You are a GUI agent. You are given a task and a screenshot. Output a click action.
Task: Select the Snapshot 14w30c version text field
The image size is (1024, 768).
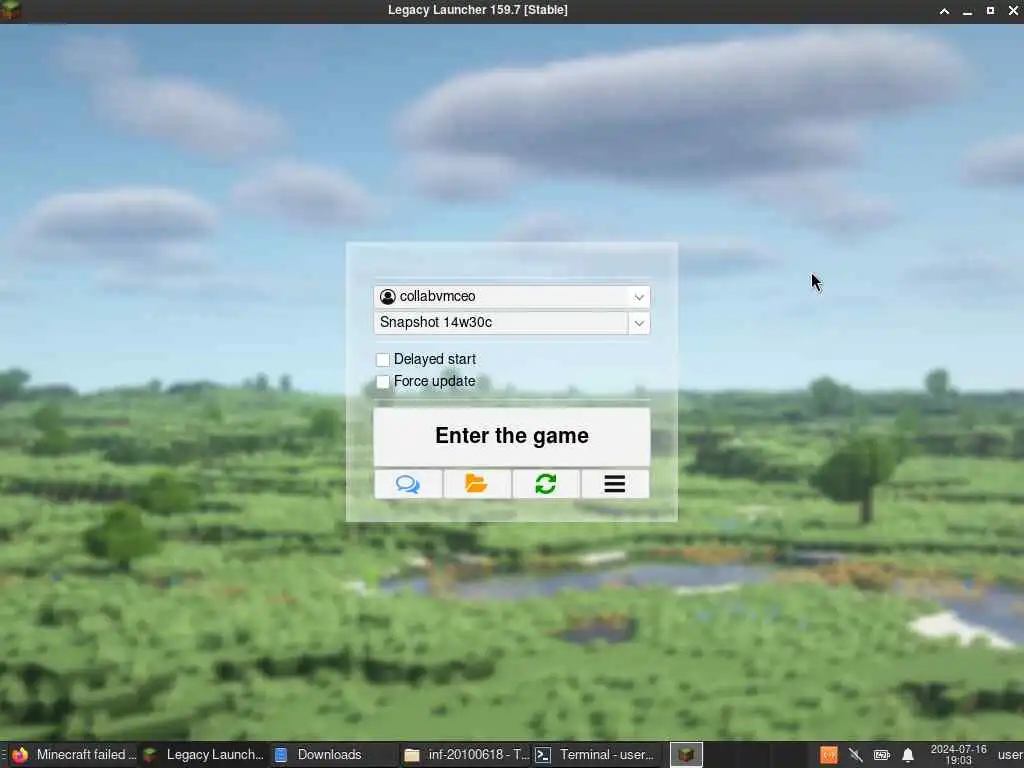pyautogui.click(x=500, y=323)
